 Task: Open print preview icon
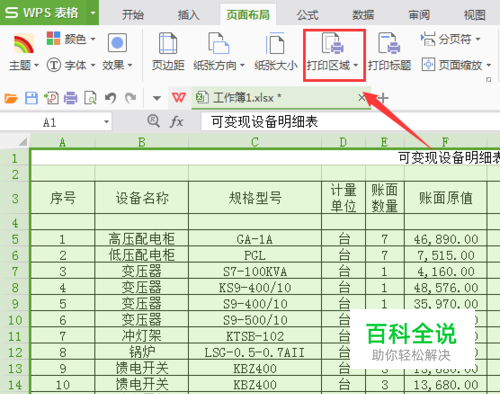click(90, 98)
